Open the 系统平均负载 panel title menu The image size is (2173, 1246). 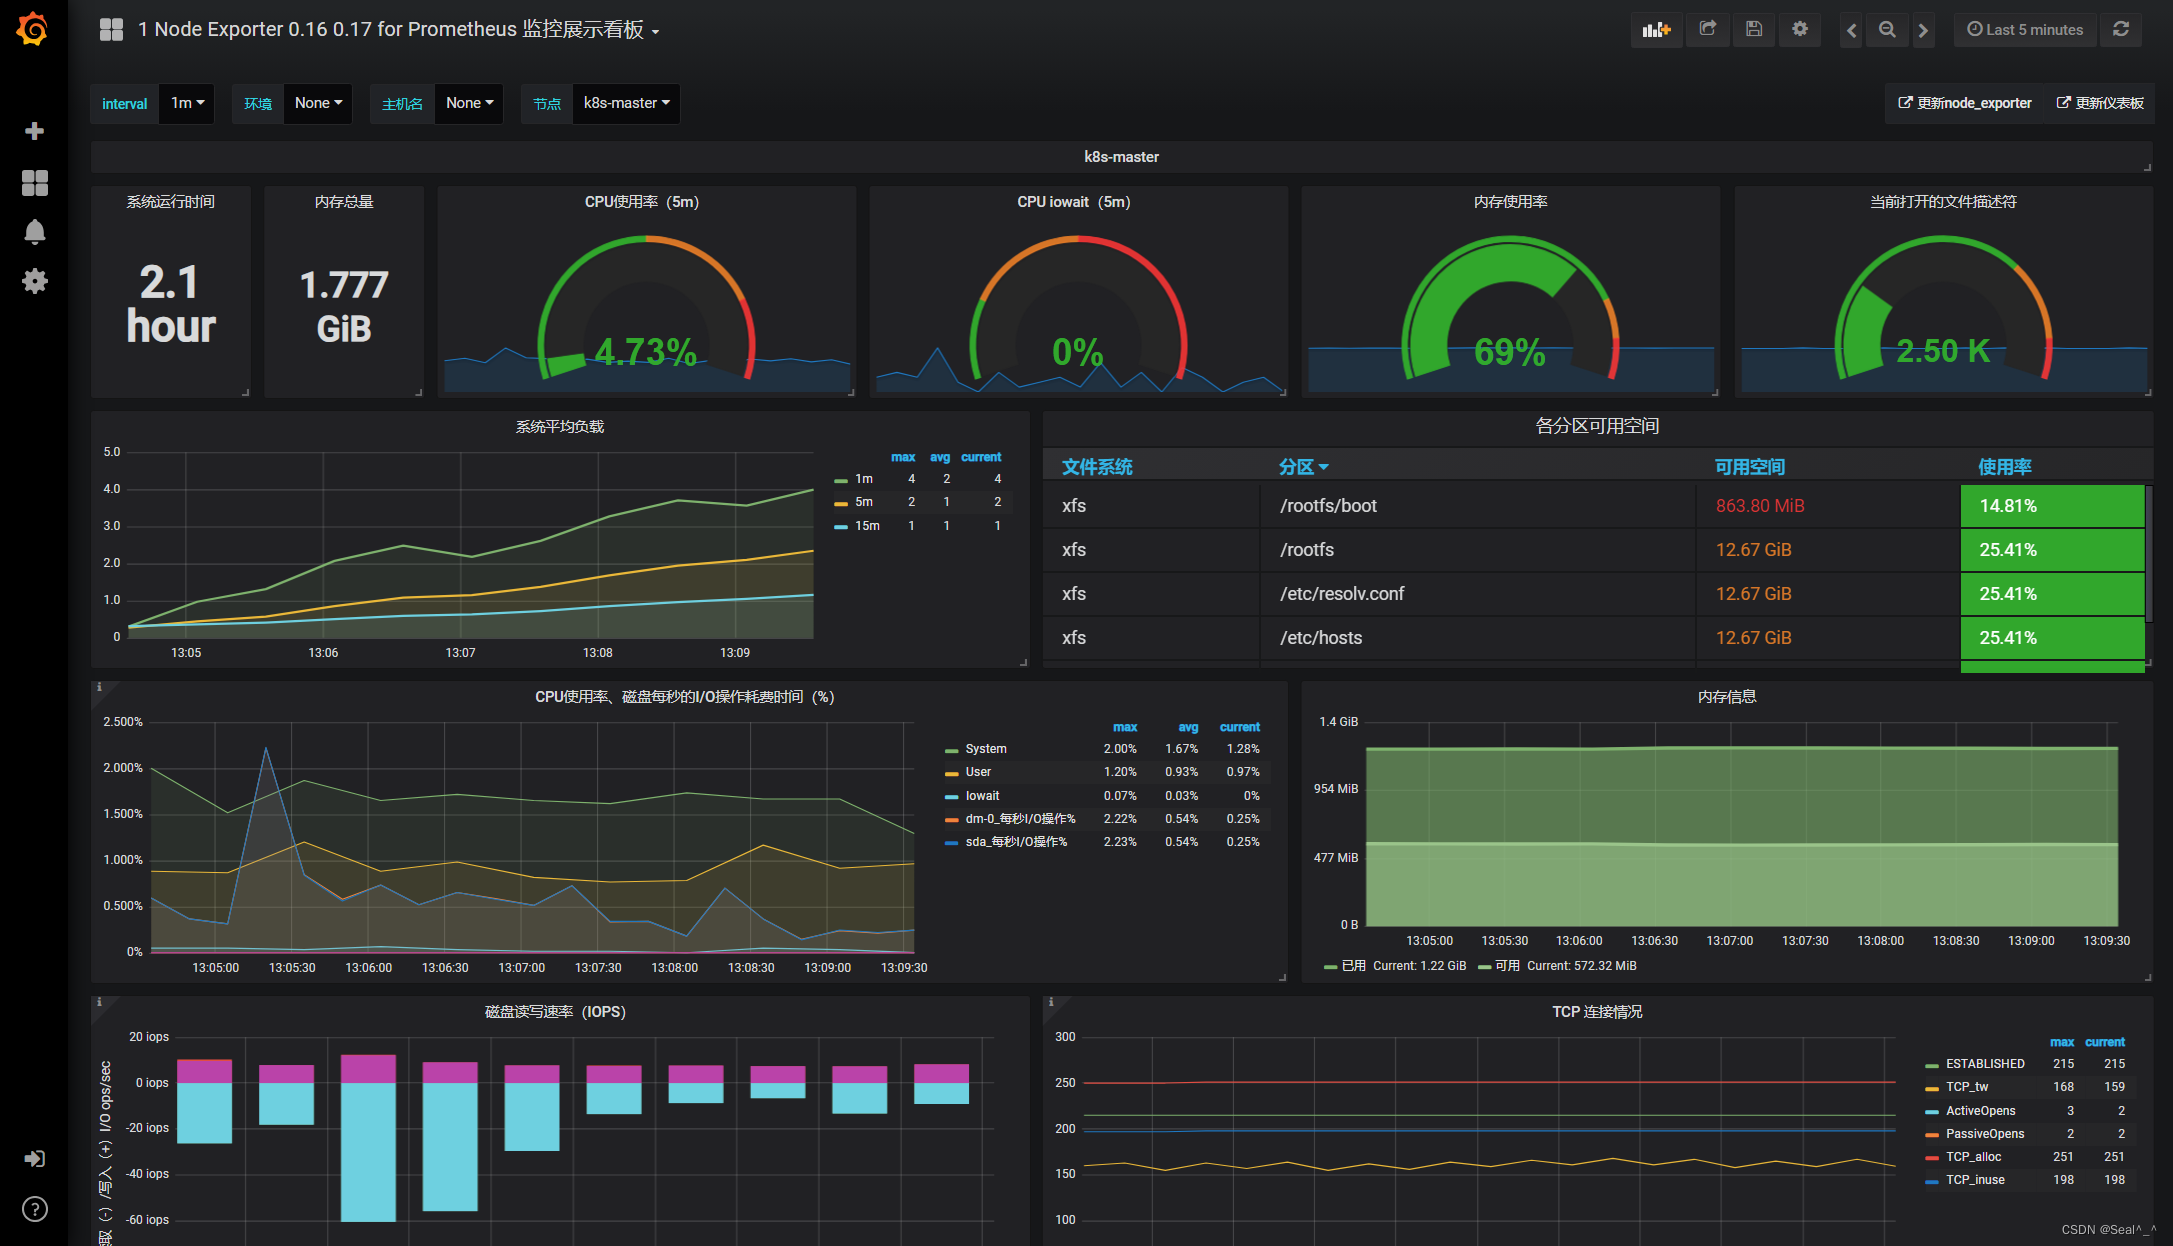pos(559,427)
